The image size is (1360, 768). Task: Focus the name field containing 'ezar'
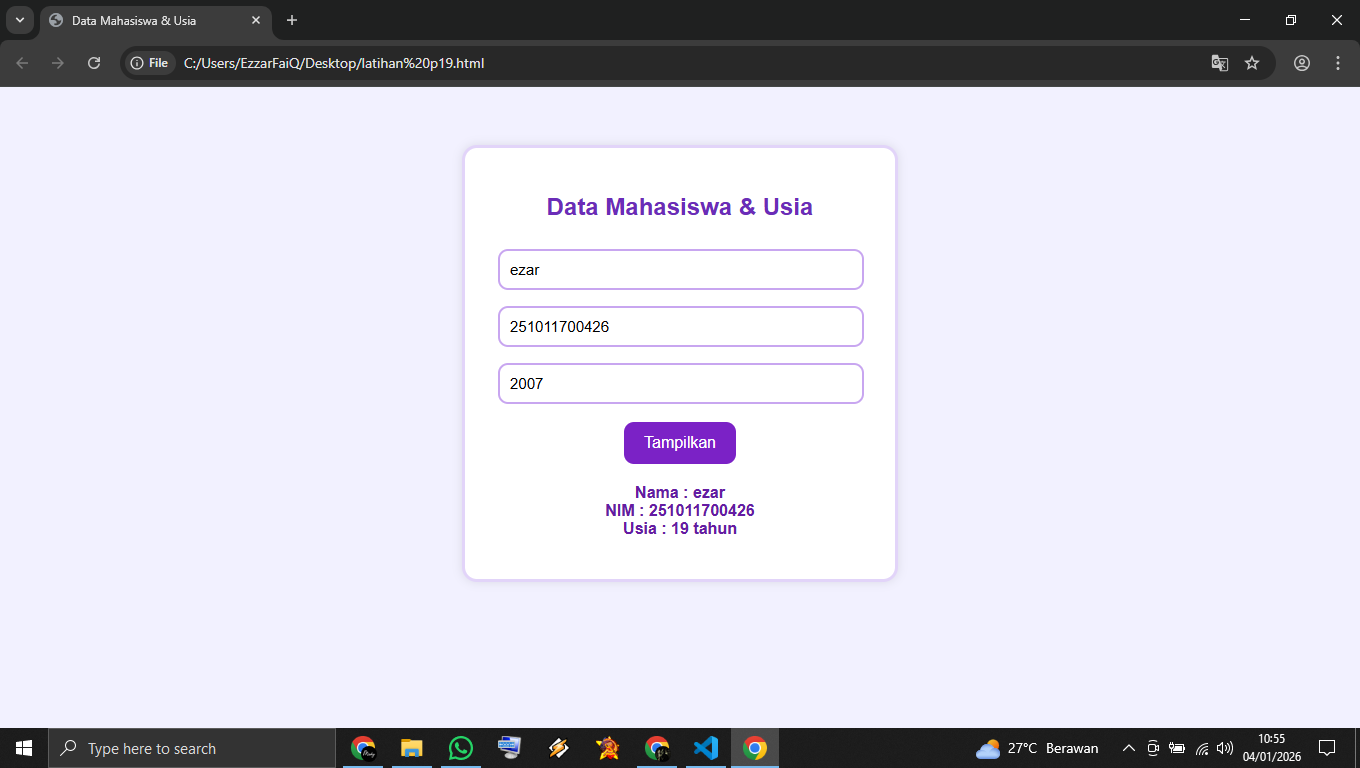click(x=681, y=269)
